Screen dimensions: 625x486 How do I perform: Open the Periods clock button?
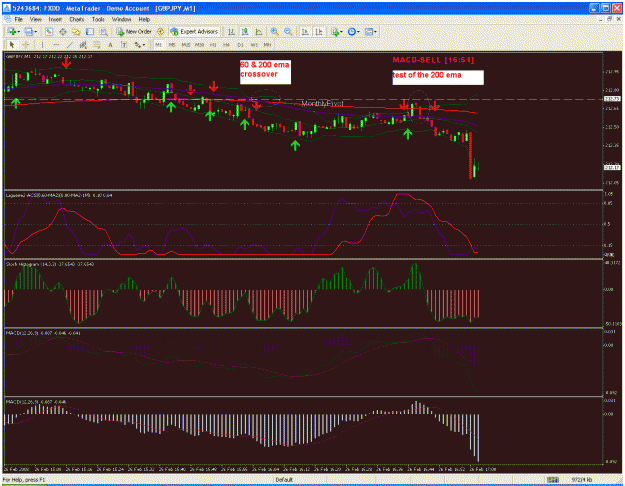351,31
